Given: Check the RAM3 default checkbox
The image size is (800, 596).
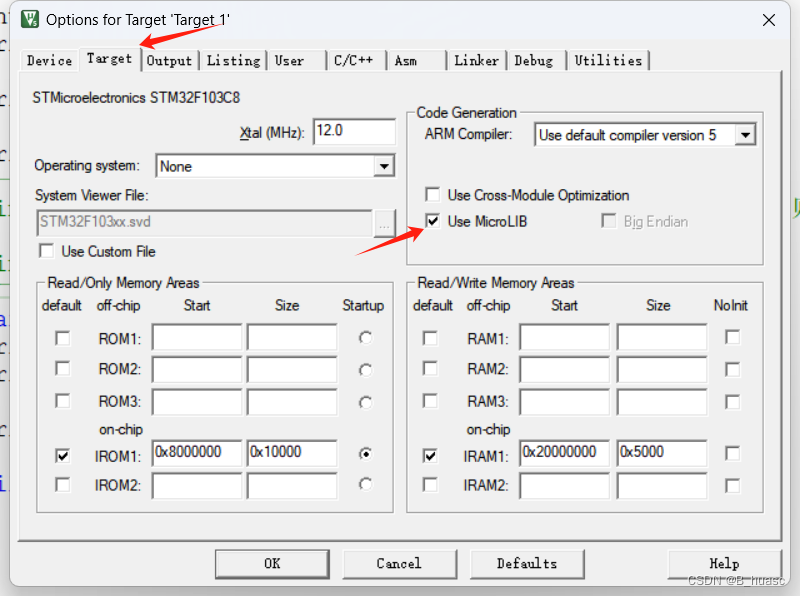Looking at the screenshot, I should 430,401.
